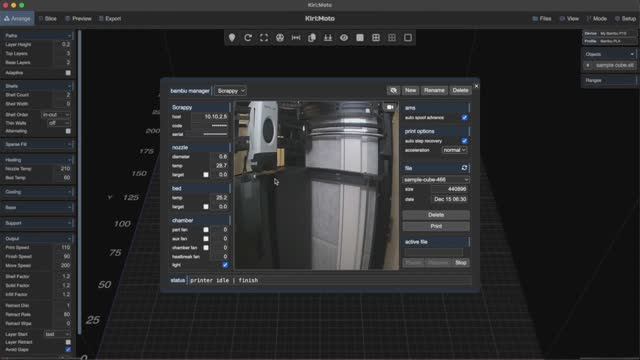The width and height of the screenshot is (640, 360).
Task: Click Delete button in bambu manager header
Action: pos(460,90)
